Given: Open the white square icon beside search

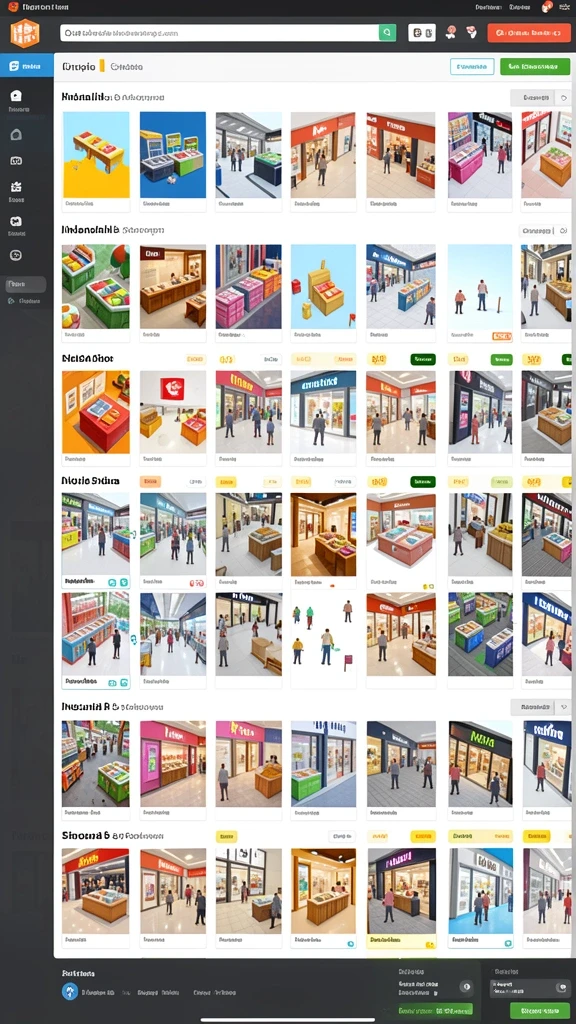Looking at the screenshot, I should pos(422,32).
